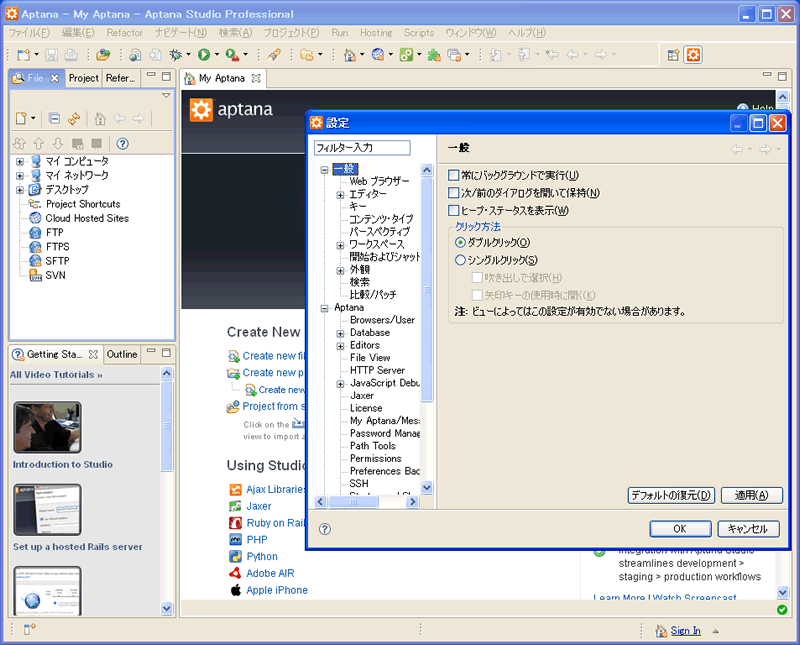Click the Open Perspective icon at toolbar right
The width and height of the screenshot is (800, 645).
coord(673,55)
